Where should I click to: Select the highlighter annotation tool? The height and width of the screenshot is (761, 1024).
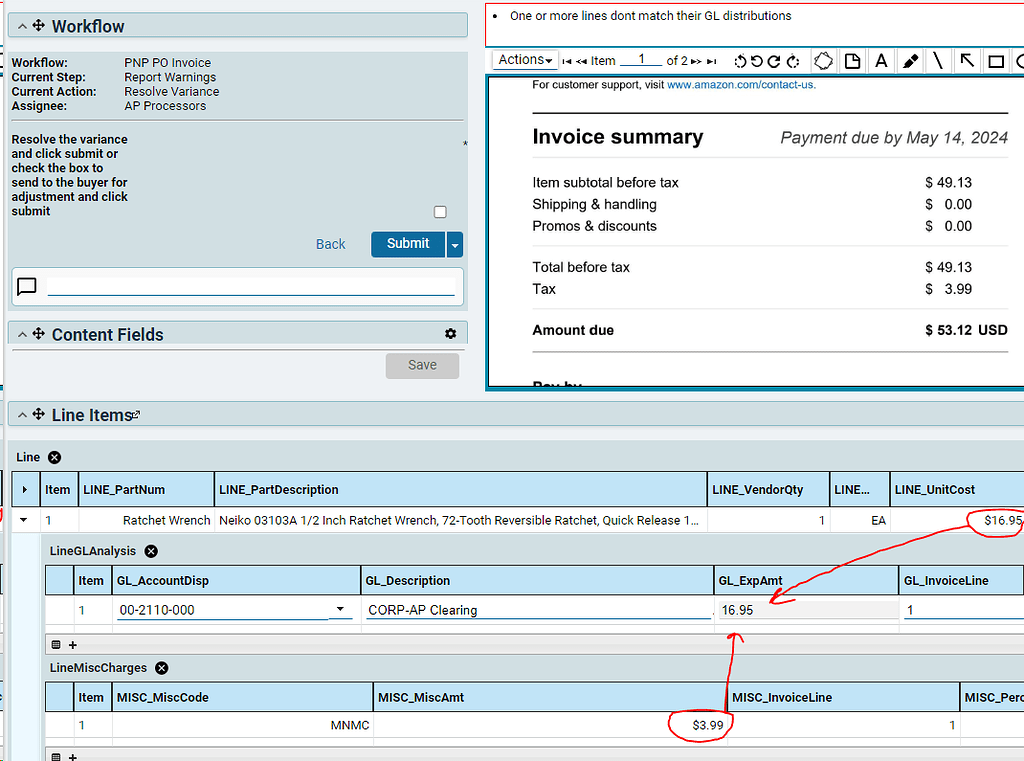pyautogui.click(x=910, y=61)
